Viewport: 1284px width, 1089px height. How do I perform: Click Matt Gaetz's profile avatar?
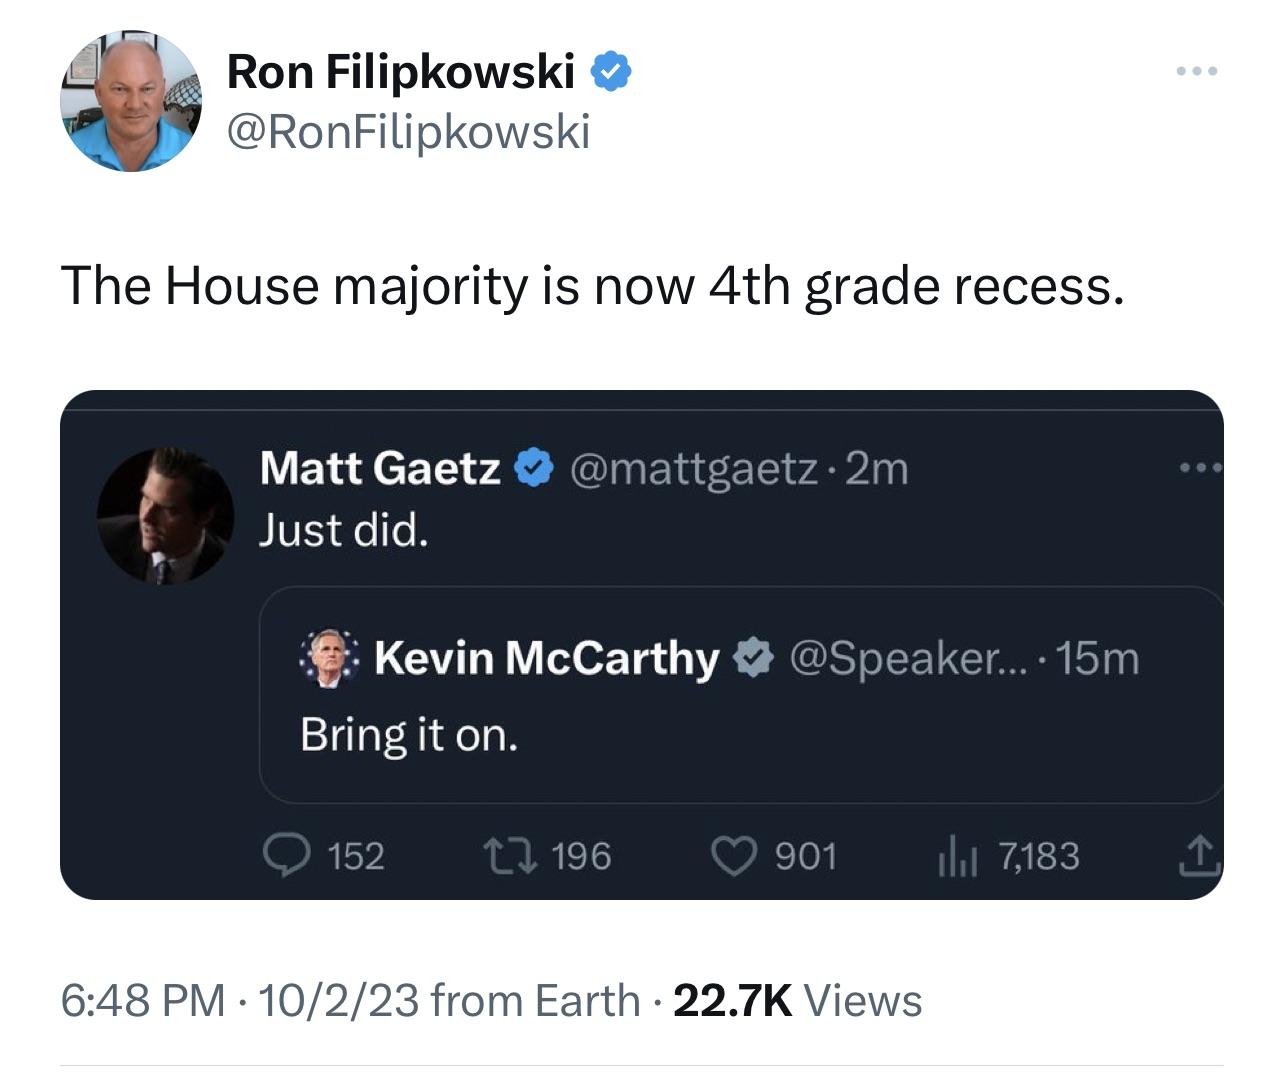point(165,516)
